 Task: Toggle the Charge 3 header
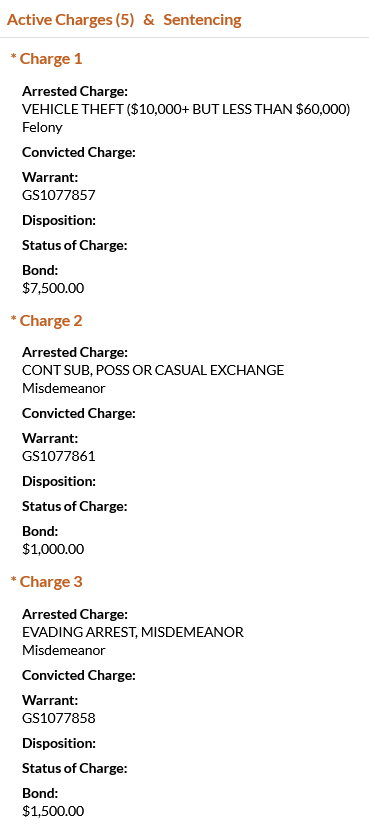46,582
